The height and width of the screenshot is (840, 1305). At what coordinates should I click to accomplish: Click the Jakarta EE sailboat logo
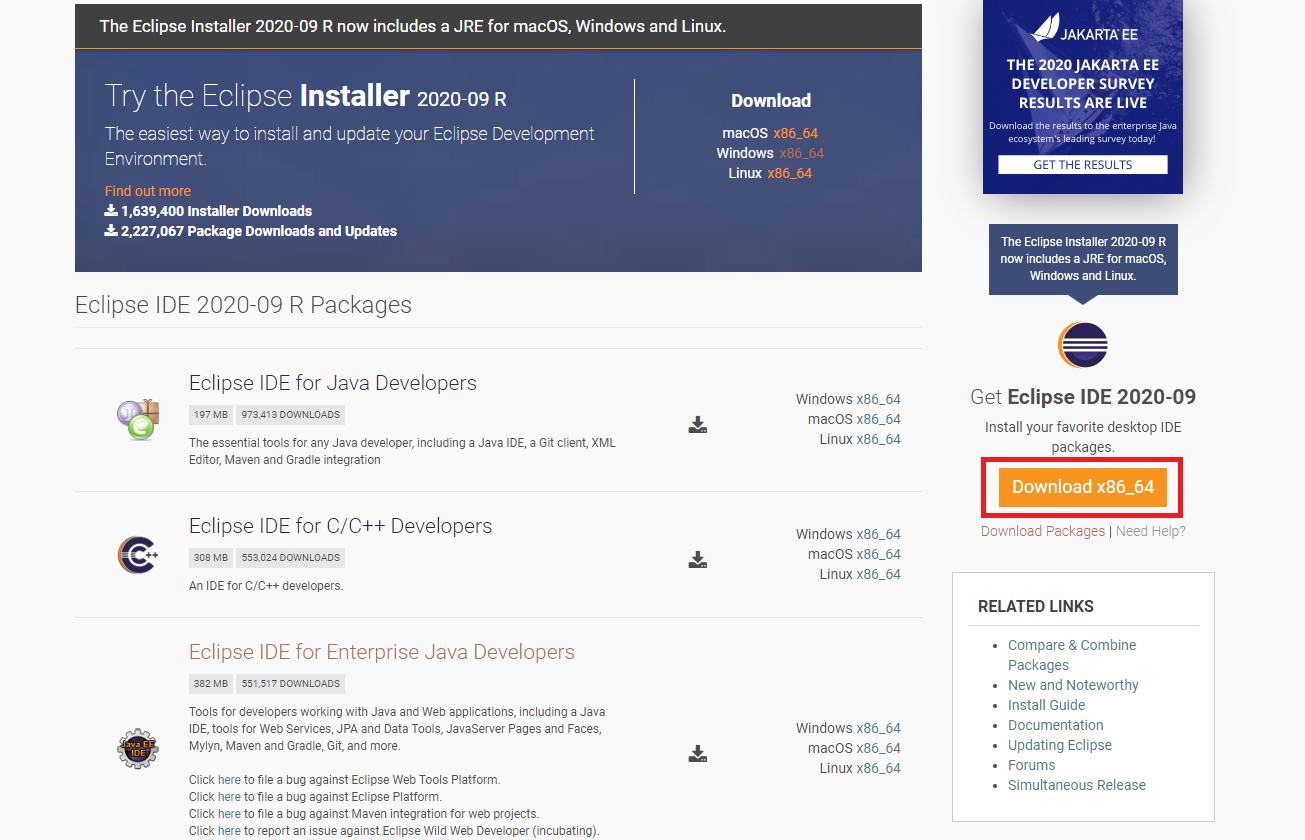pos(1046,28)
